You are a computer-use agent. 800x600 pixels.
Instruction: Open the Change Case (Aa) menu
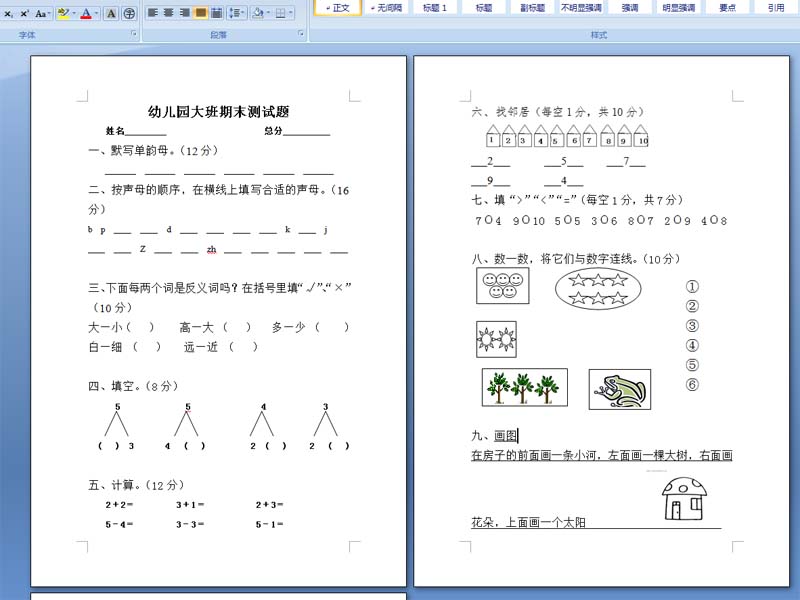42,14
